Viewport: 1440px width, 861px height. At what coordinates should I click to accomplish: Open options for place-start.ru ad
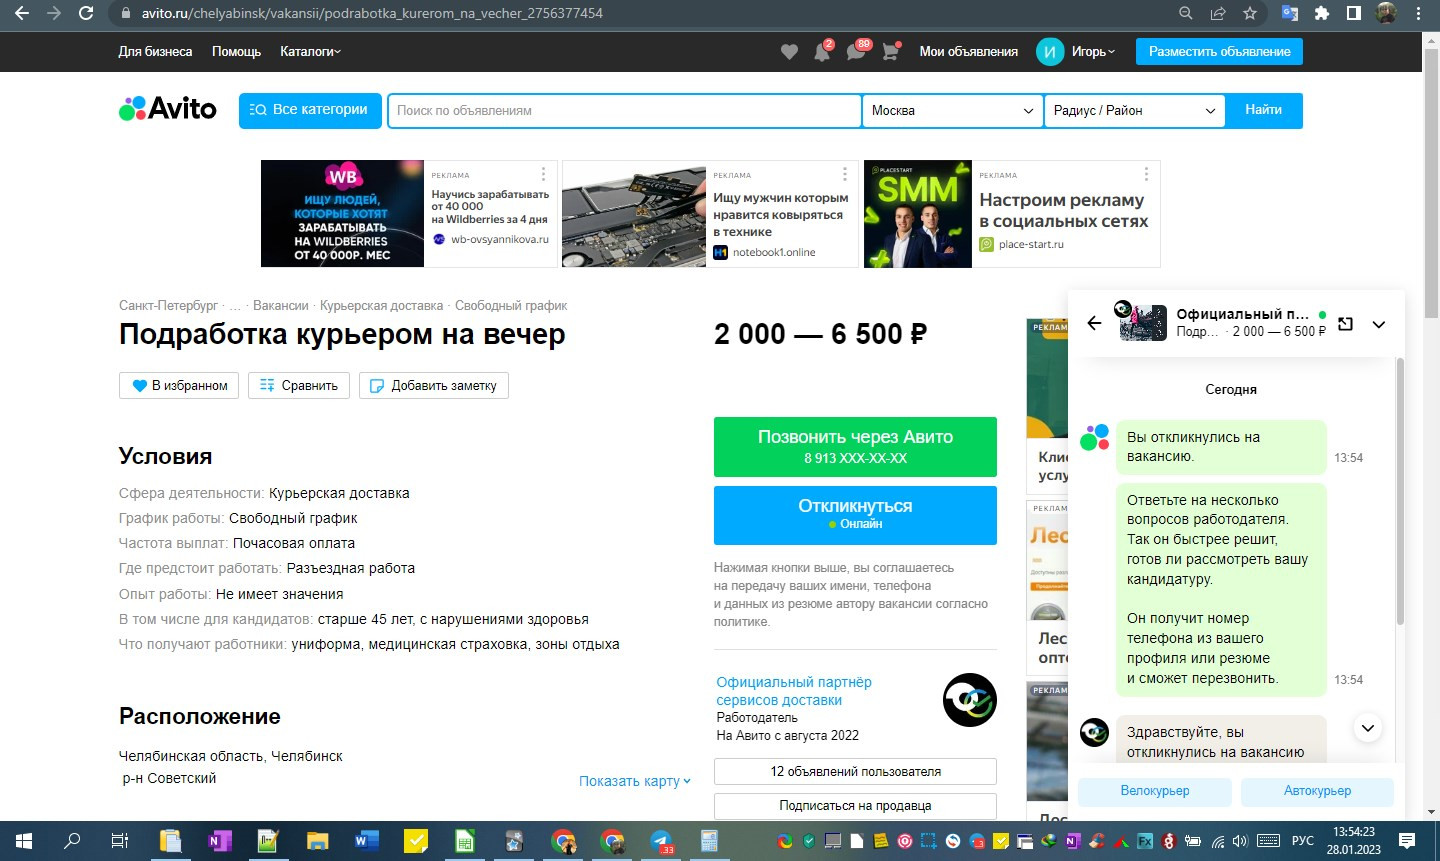click(x=1146, y=175)
